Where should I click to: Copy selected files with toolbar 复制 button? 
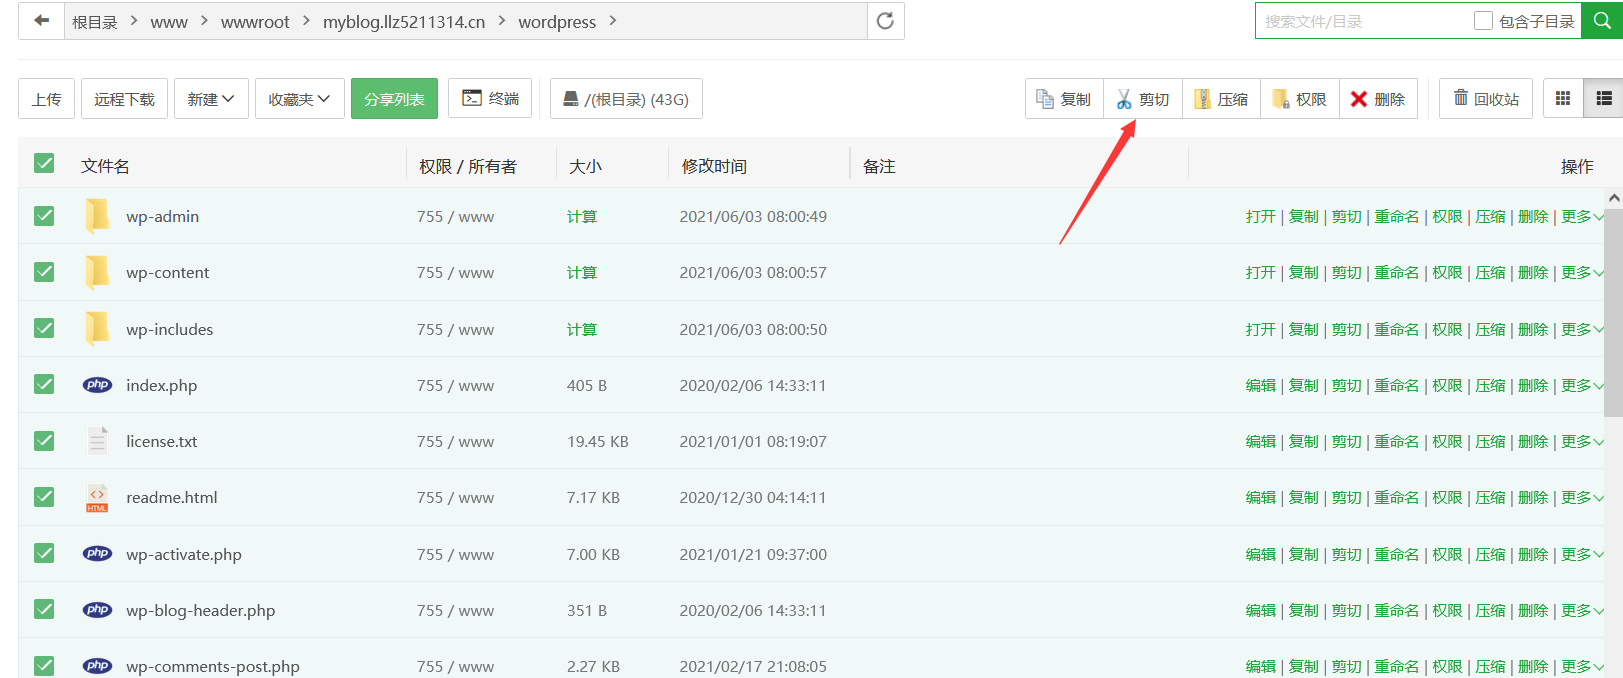pos(1064,99)
